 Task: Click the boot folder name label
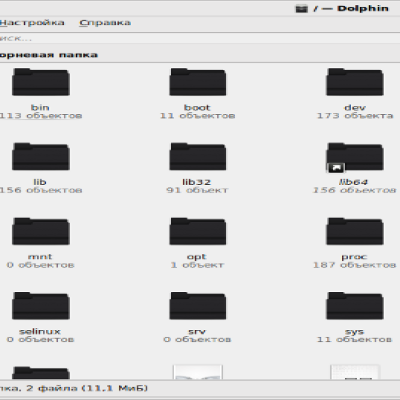(197, 107)
